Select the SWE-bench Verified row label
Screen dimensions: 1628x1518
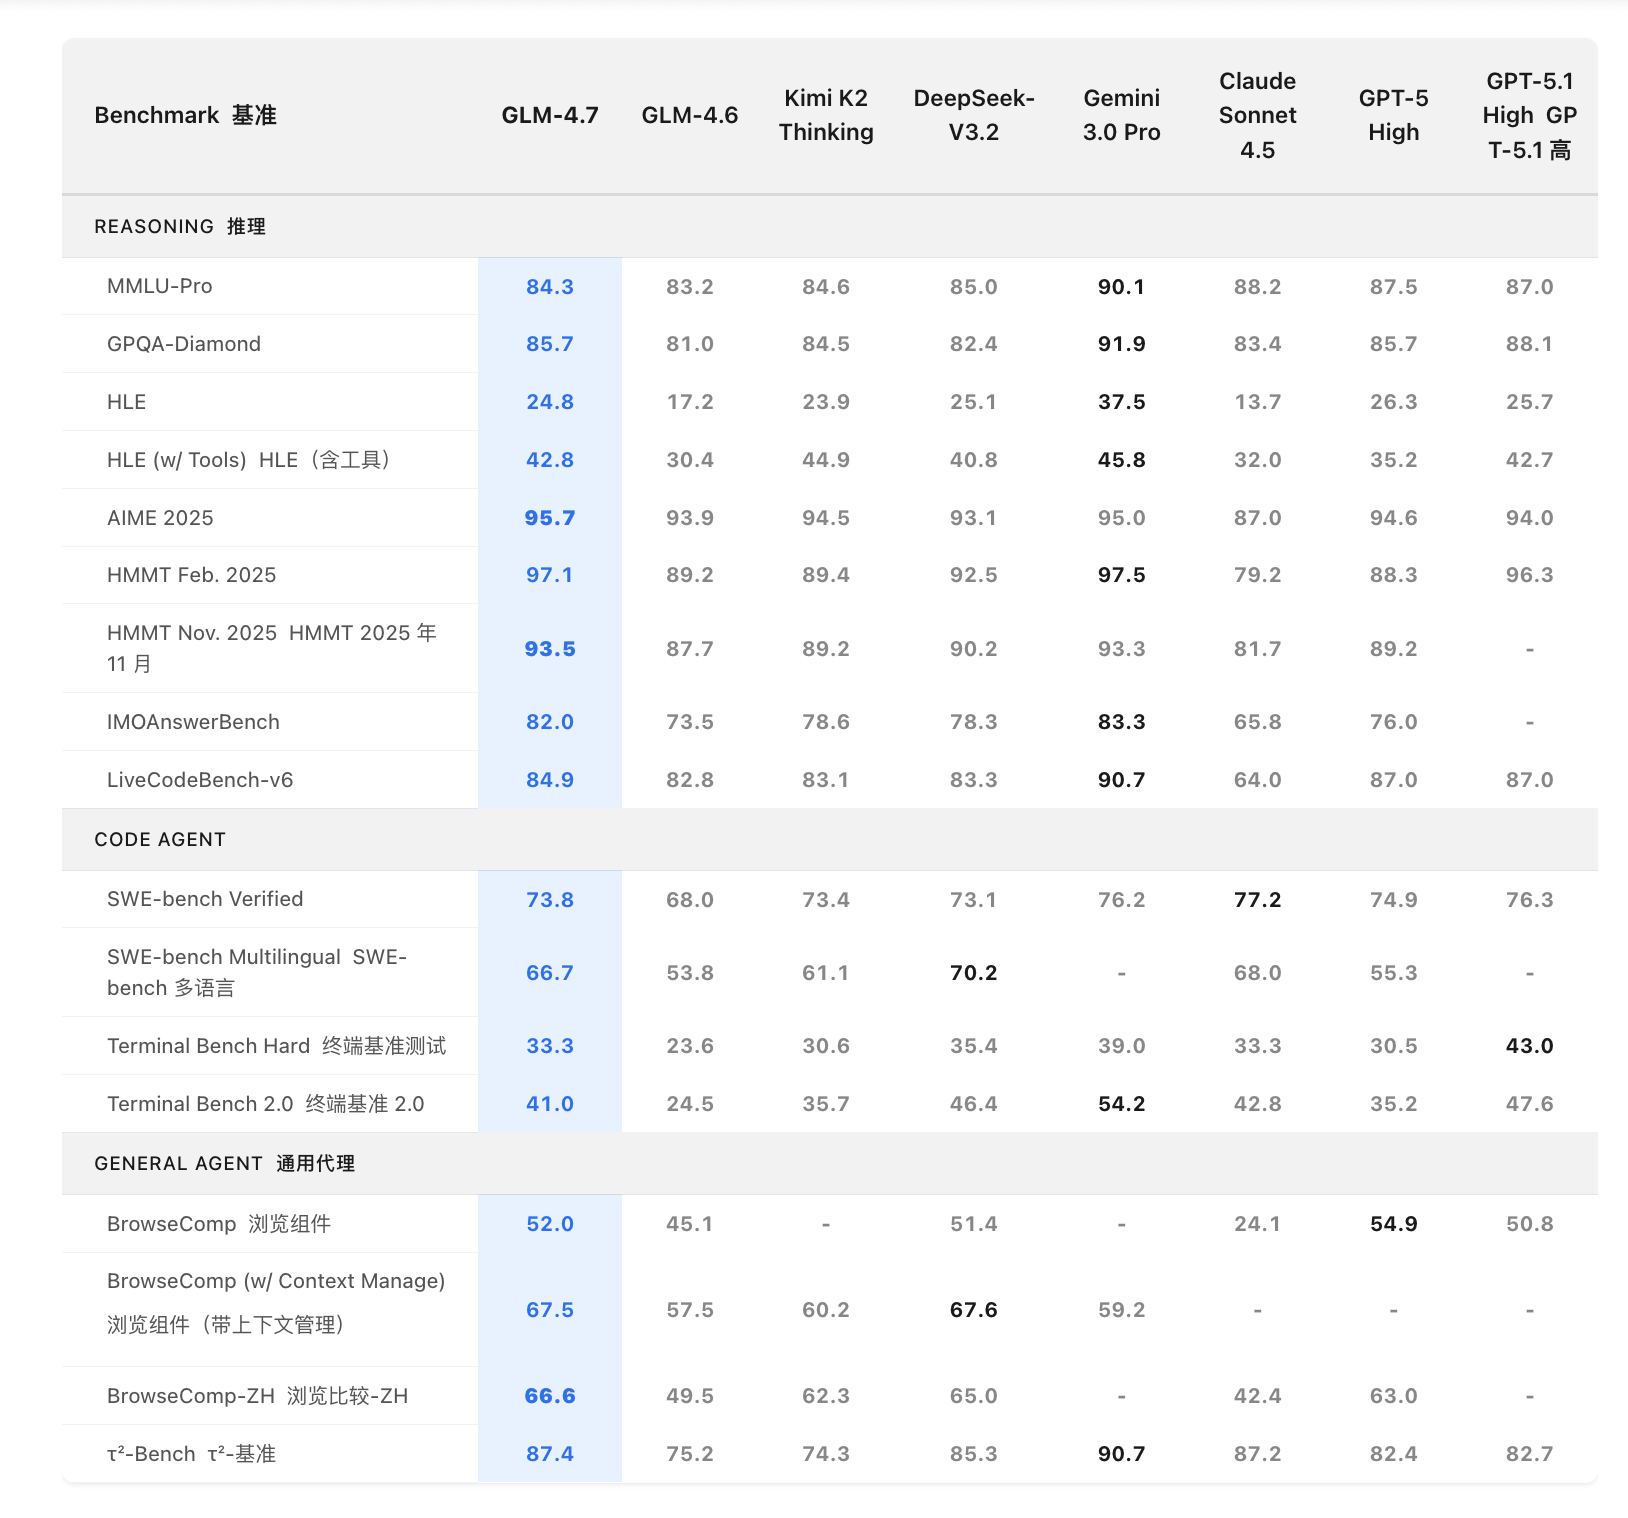coord(205,899)
